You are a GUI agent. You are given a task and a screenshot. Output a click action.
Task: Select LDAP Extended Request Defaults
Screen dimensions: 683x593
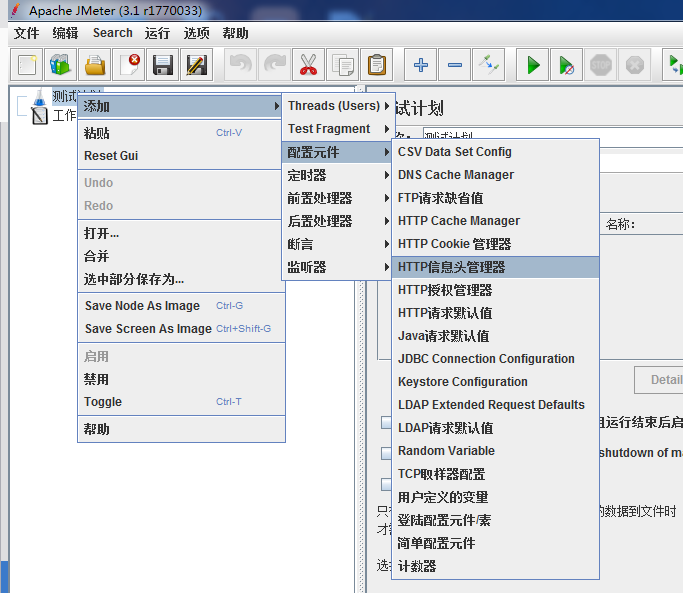coord(495,405)
